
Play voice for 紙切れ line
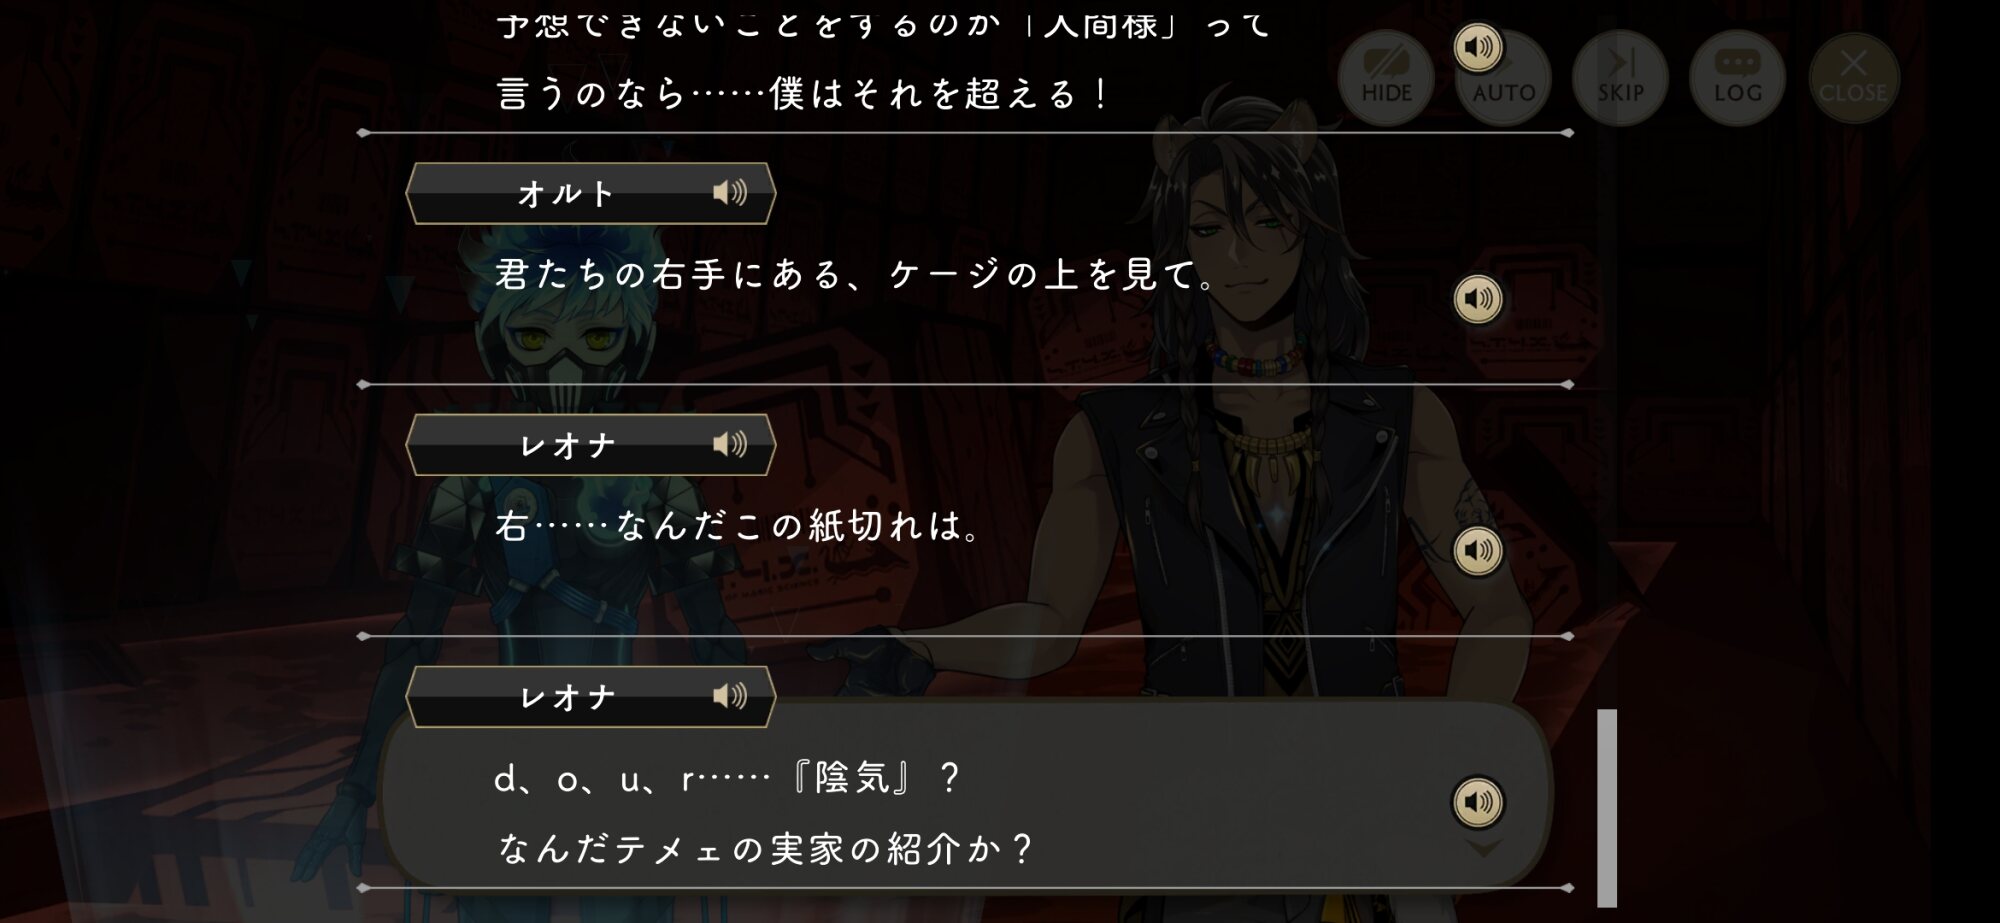[x=1478, y=550]
